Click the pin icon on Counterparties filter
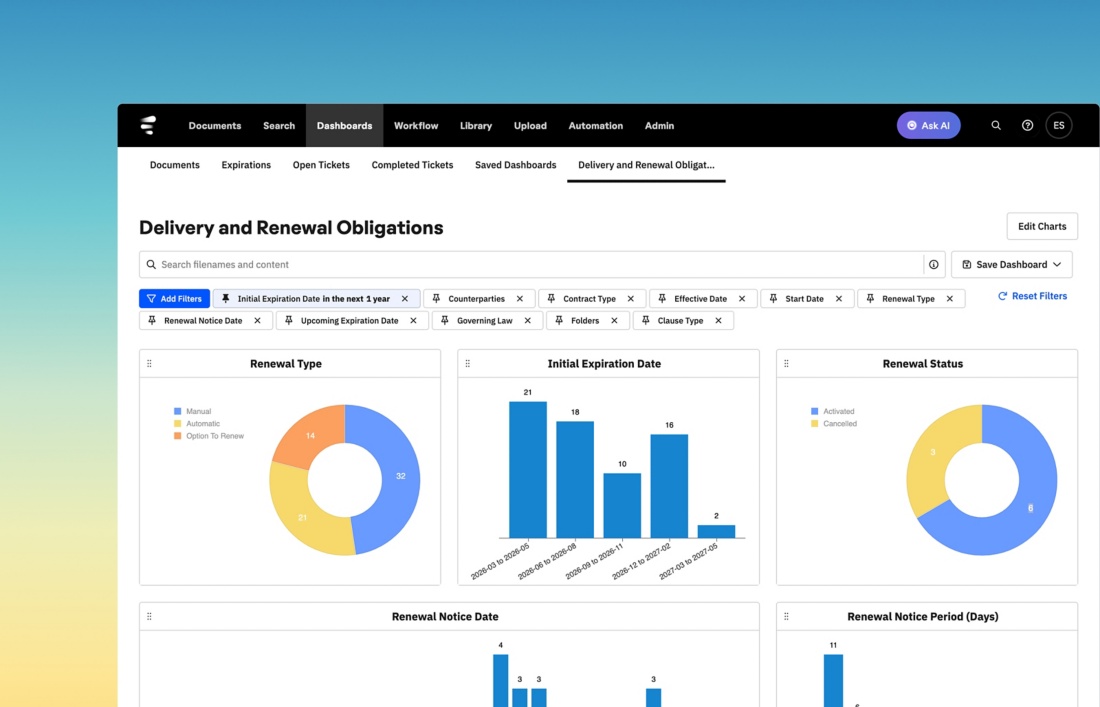 [x=436, y=299]
